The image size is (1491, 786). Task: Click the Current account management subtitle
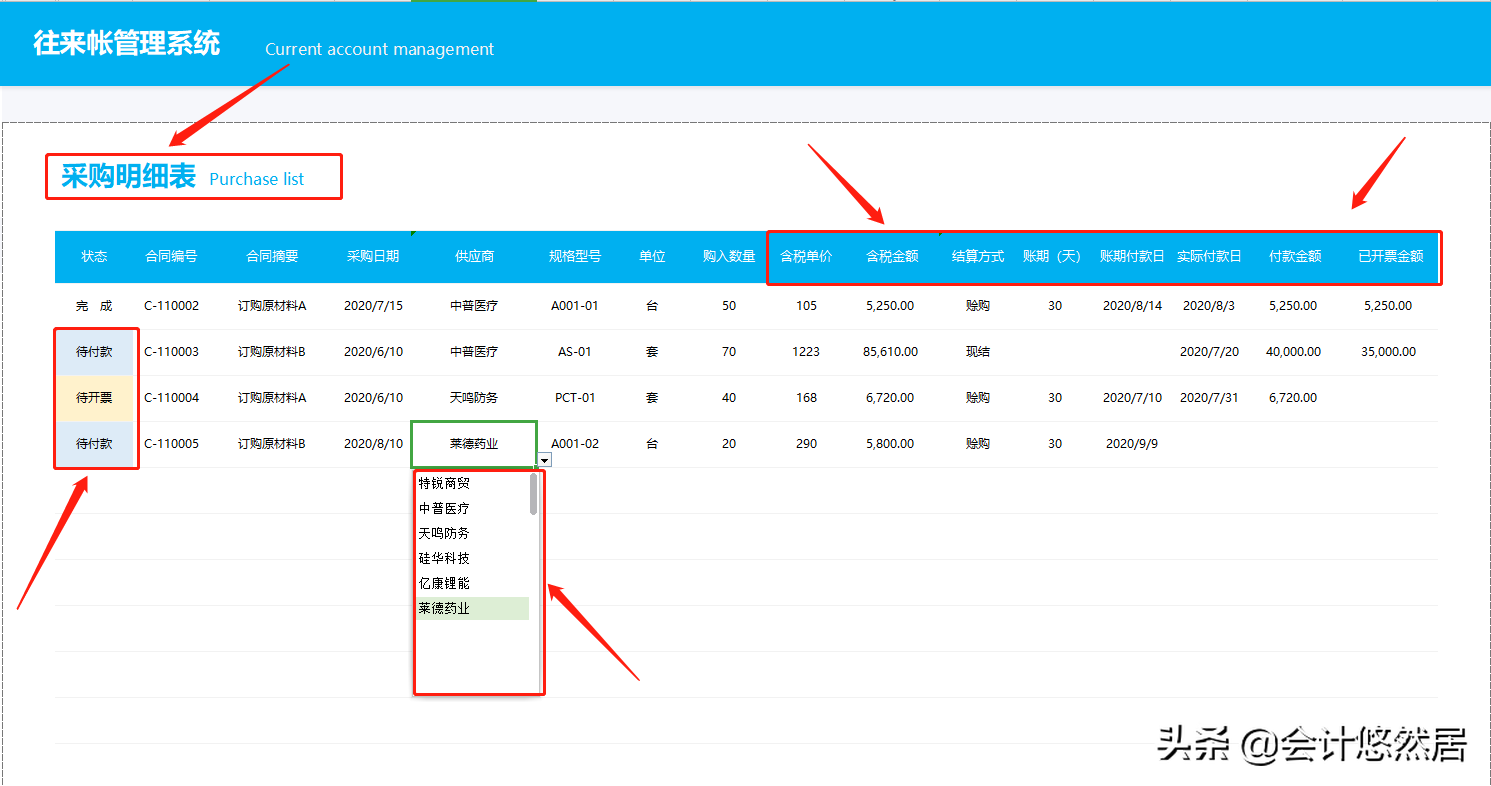tap(380, 49)
